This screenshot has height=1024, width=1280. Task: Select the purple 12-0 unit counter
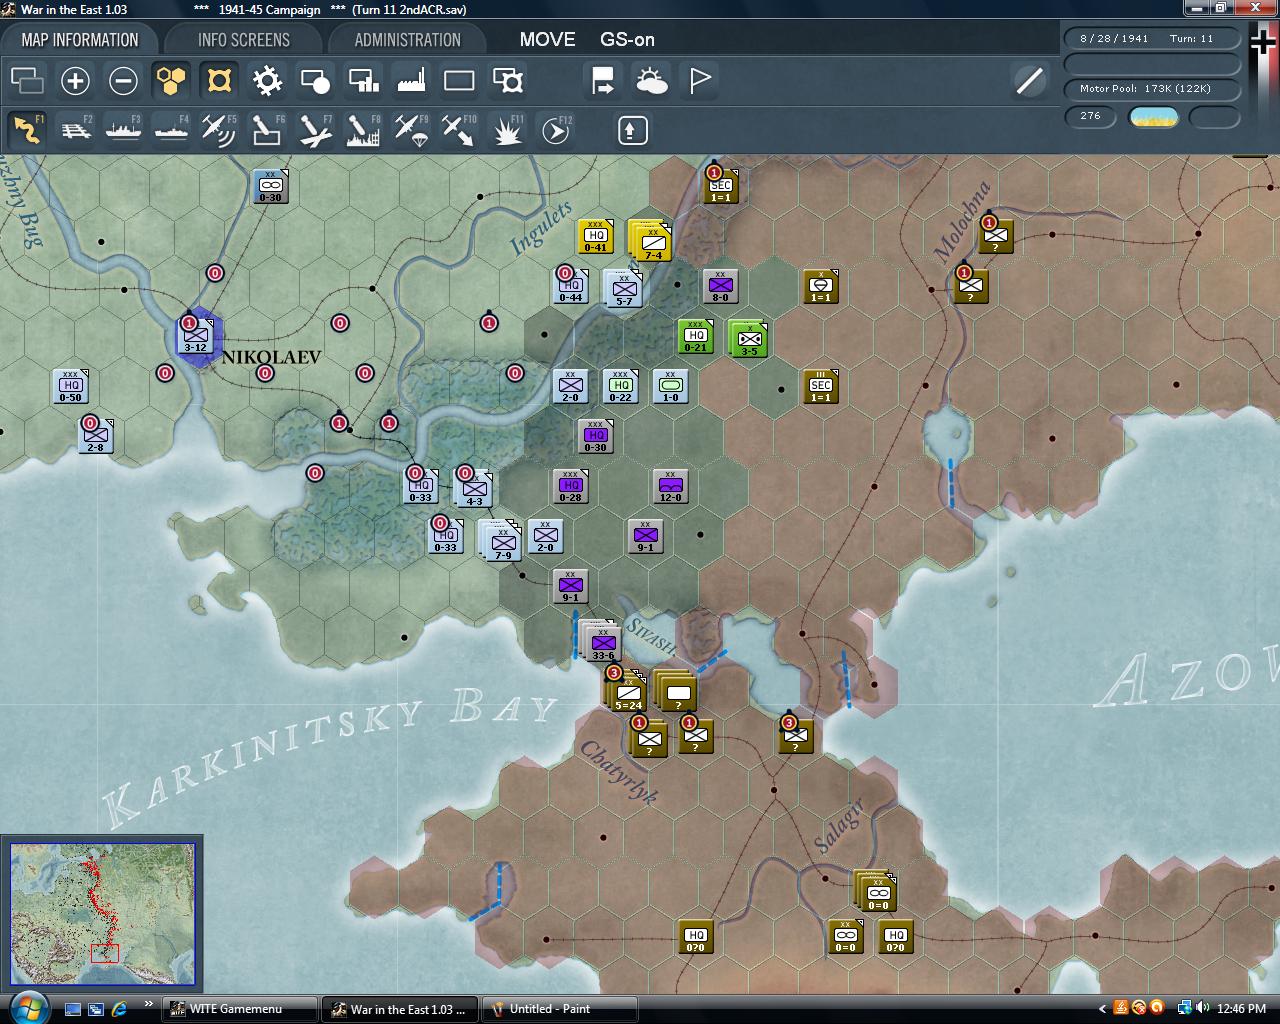[x=670, y=486]
